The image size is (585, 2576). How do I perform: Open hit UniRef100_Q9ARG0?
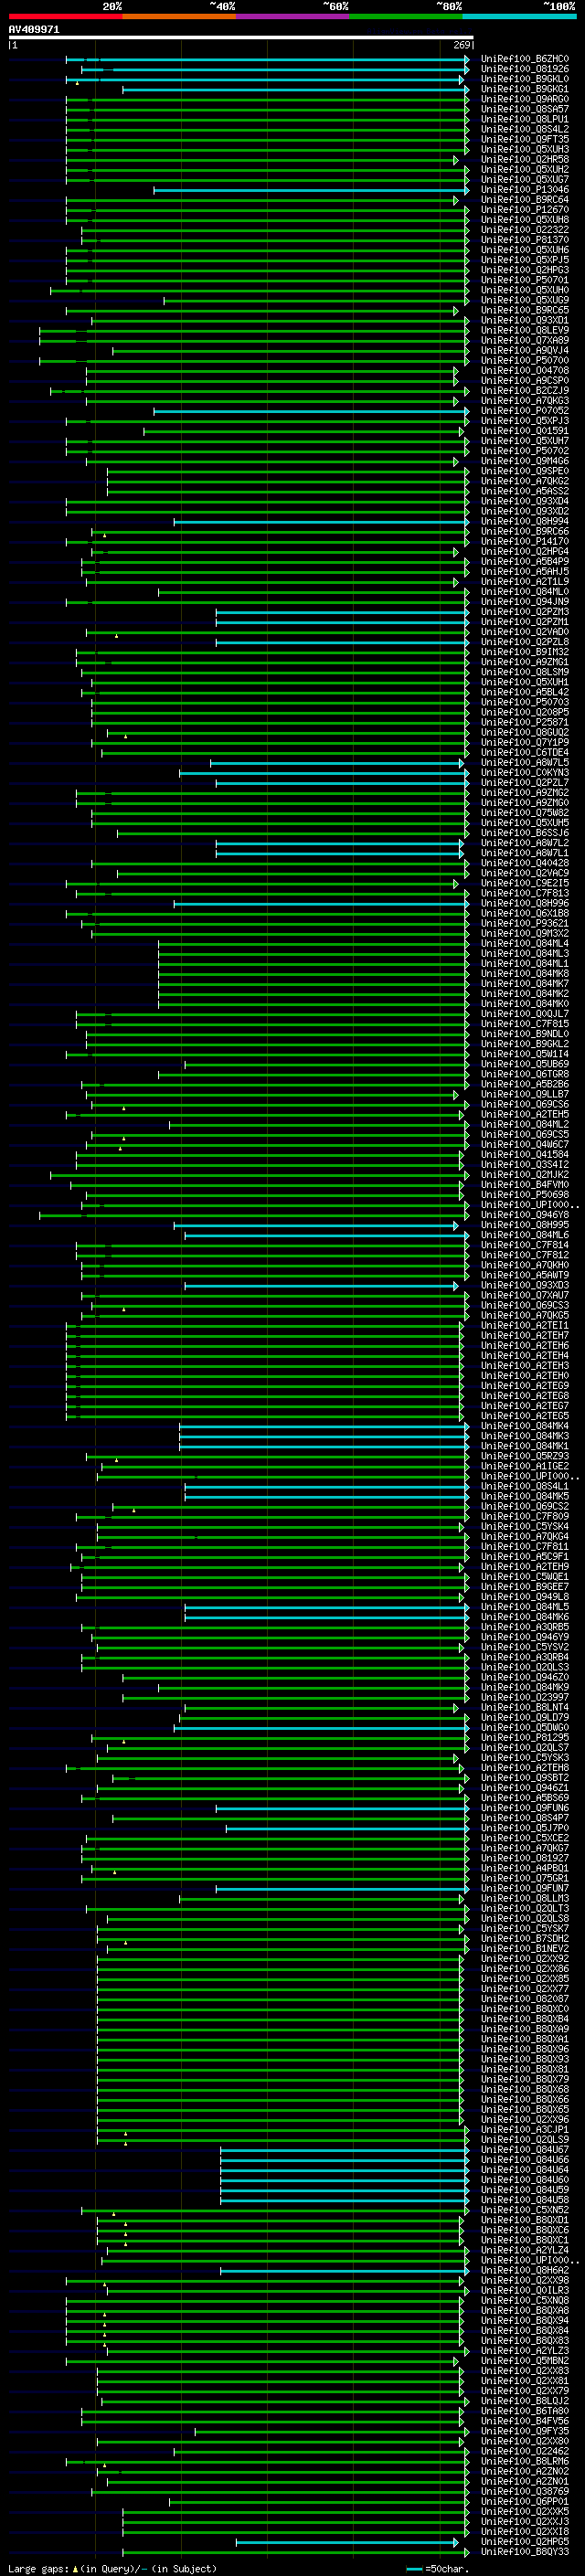coord(525,99)
